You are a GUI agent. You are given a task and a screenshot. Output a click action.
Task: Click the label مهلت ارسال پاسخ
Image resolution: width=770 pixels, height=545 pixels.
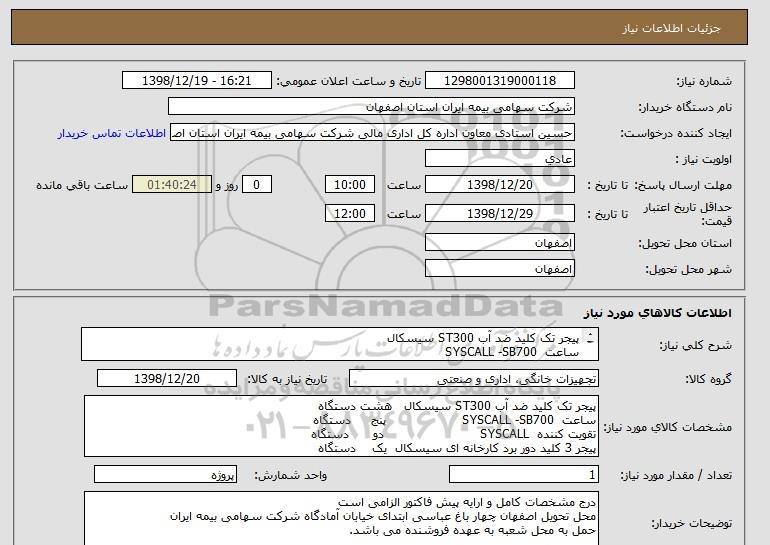coord(683,185)
